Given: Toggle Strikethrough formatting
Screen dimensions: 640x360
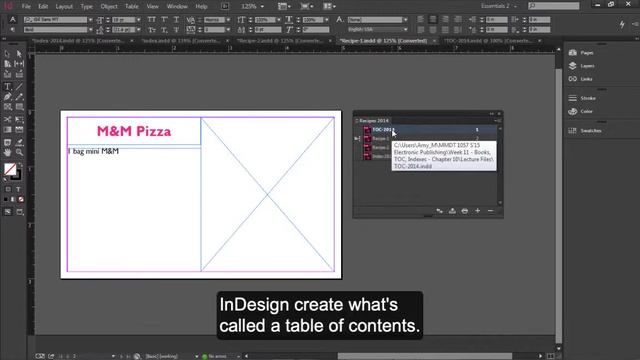Looking at the screenshot, I should point(176,30).
